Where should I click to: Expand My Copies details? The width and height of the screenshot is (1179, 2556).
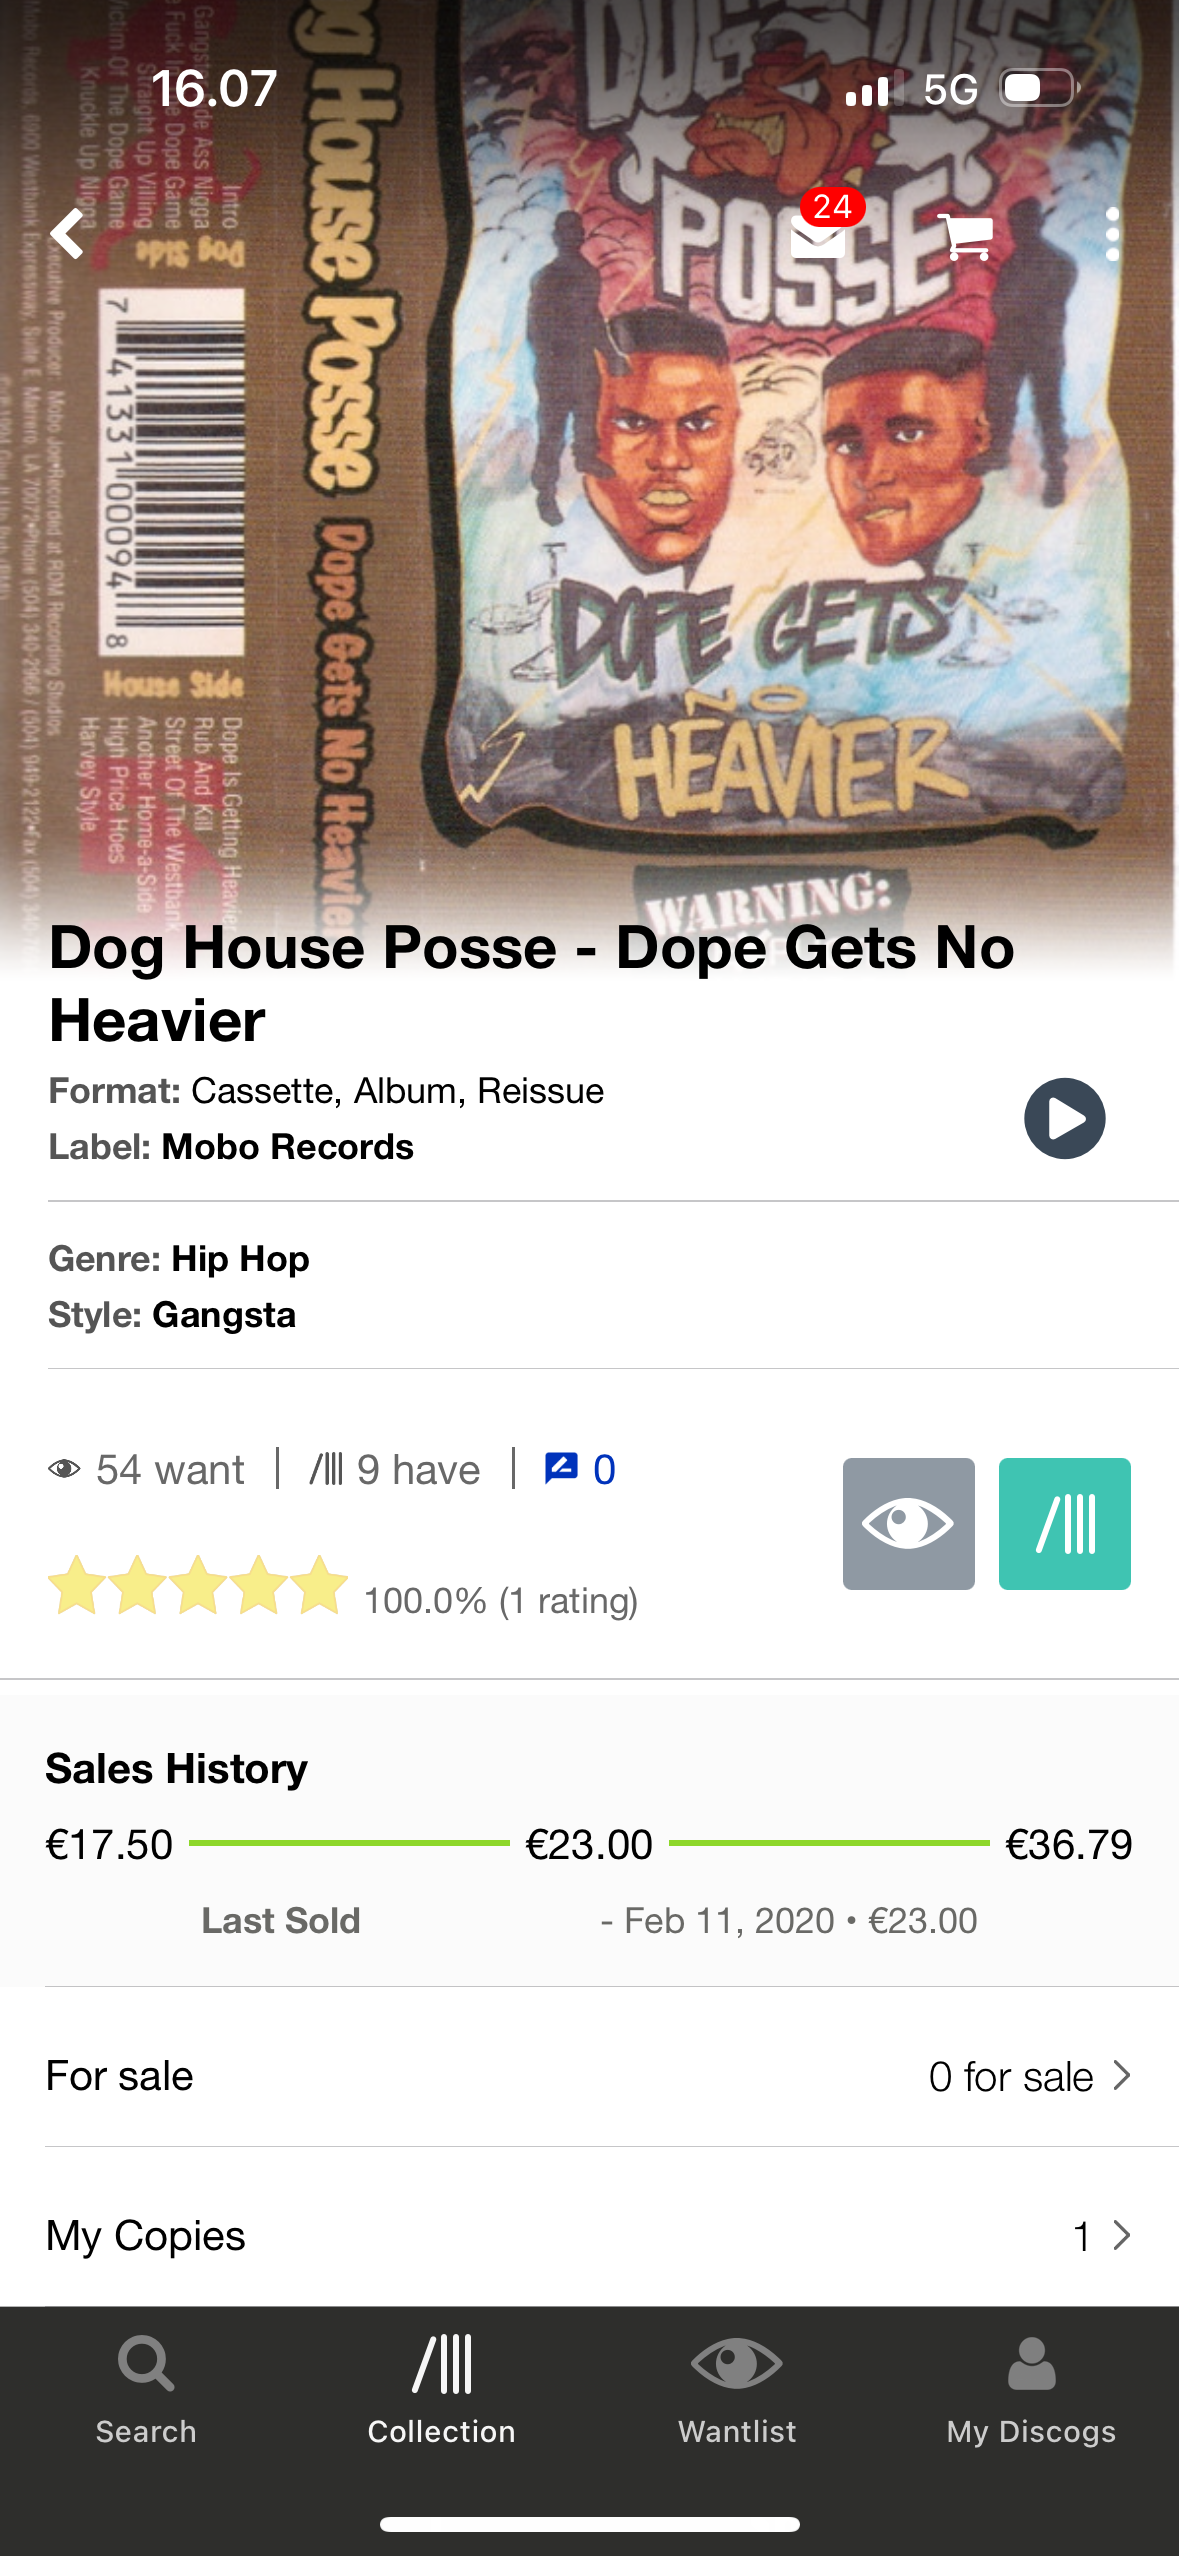(589, 2235)
